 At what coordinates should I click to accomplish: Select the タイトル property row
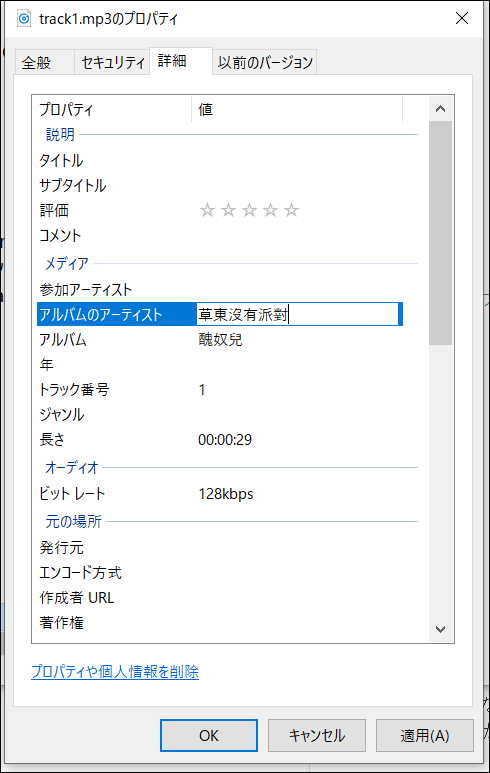point(220,160)
